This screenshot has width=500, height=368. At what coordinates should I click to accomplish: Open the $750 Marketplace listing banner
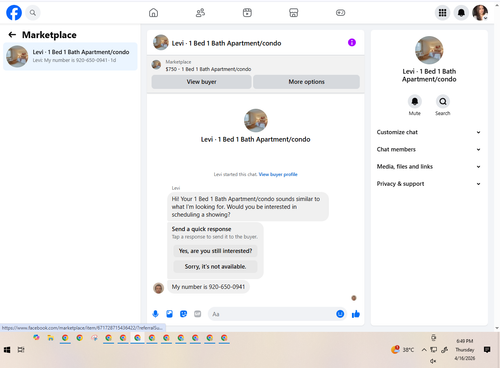tap(255, 65)
